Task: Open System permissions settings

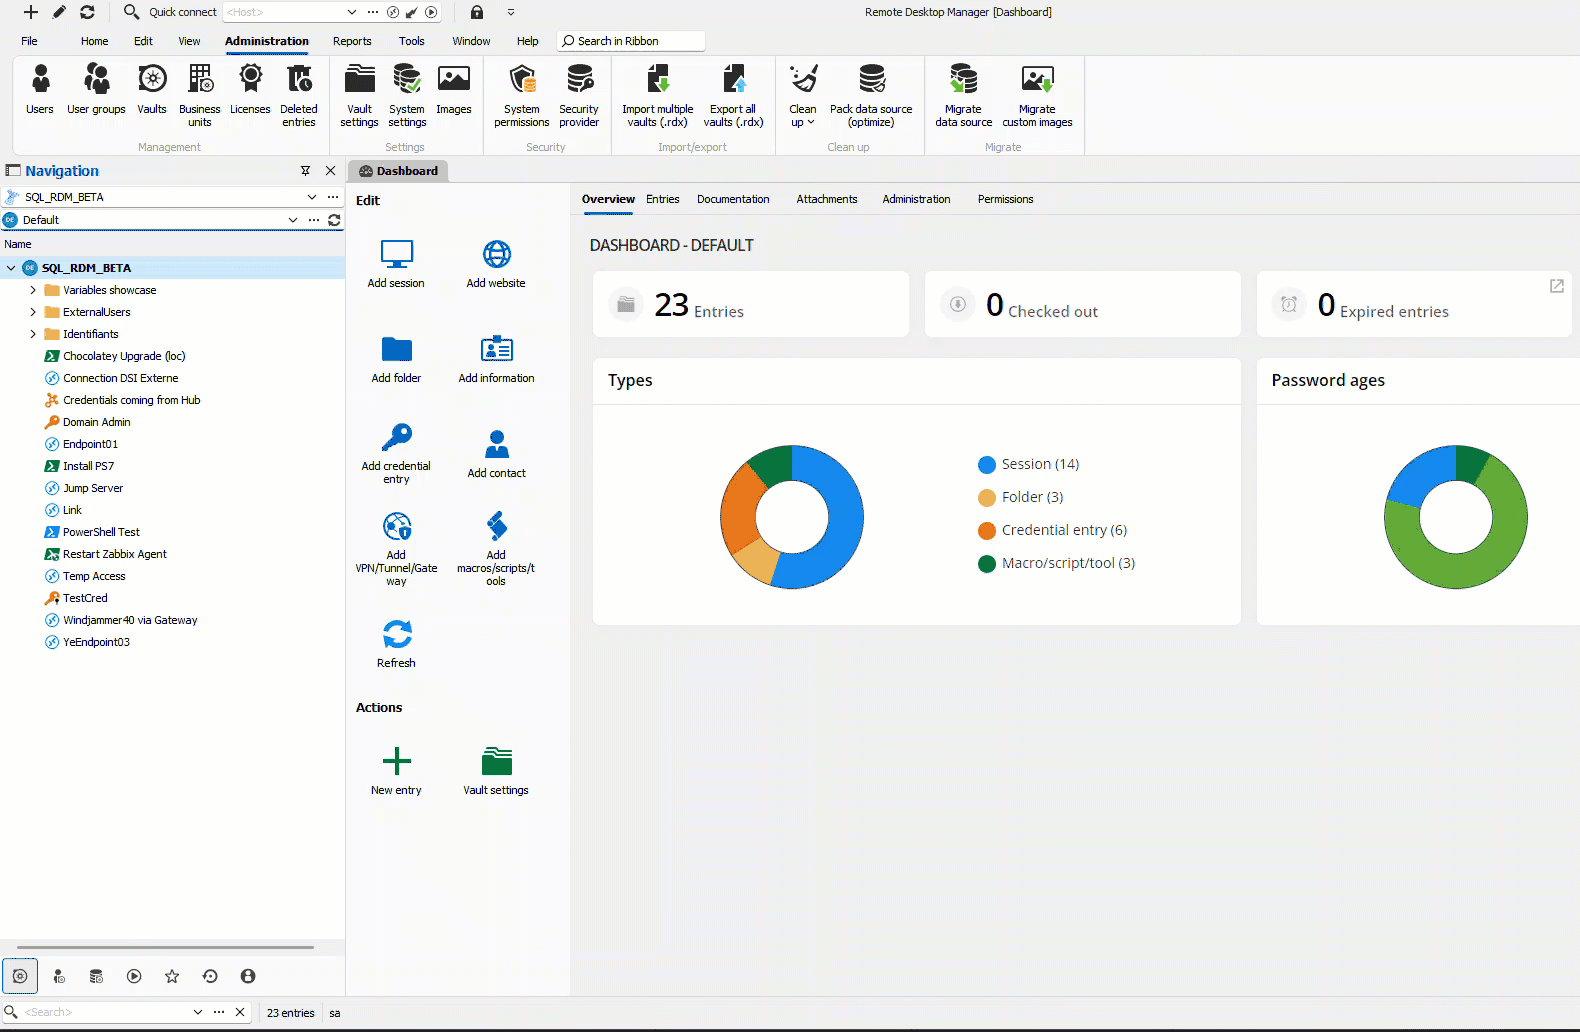Action: pos(521,90)
